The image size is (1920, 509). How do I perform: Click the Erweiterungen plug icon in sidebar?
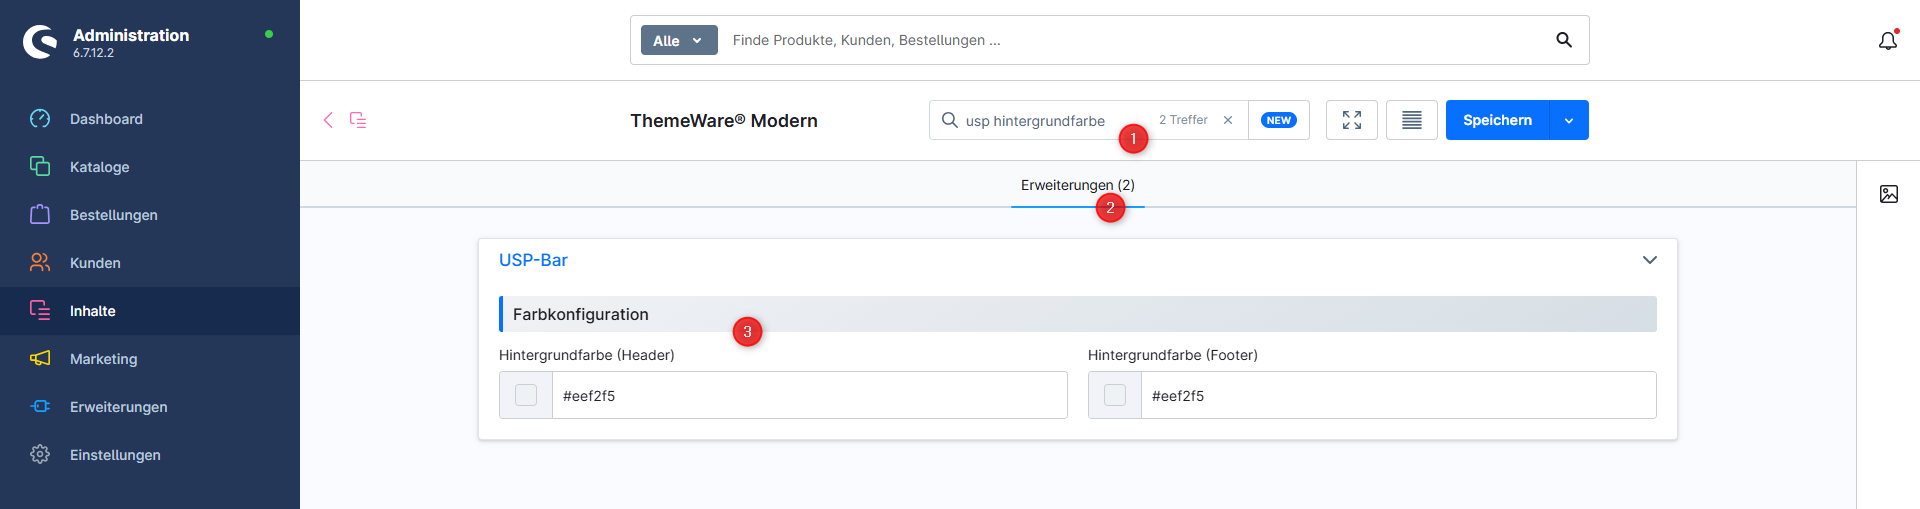click(x=40, y=406)
